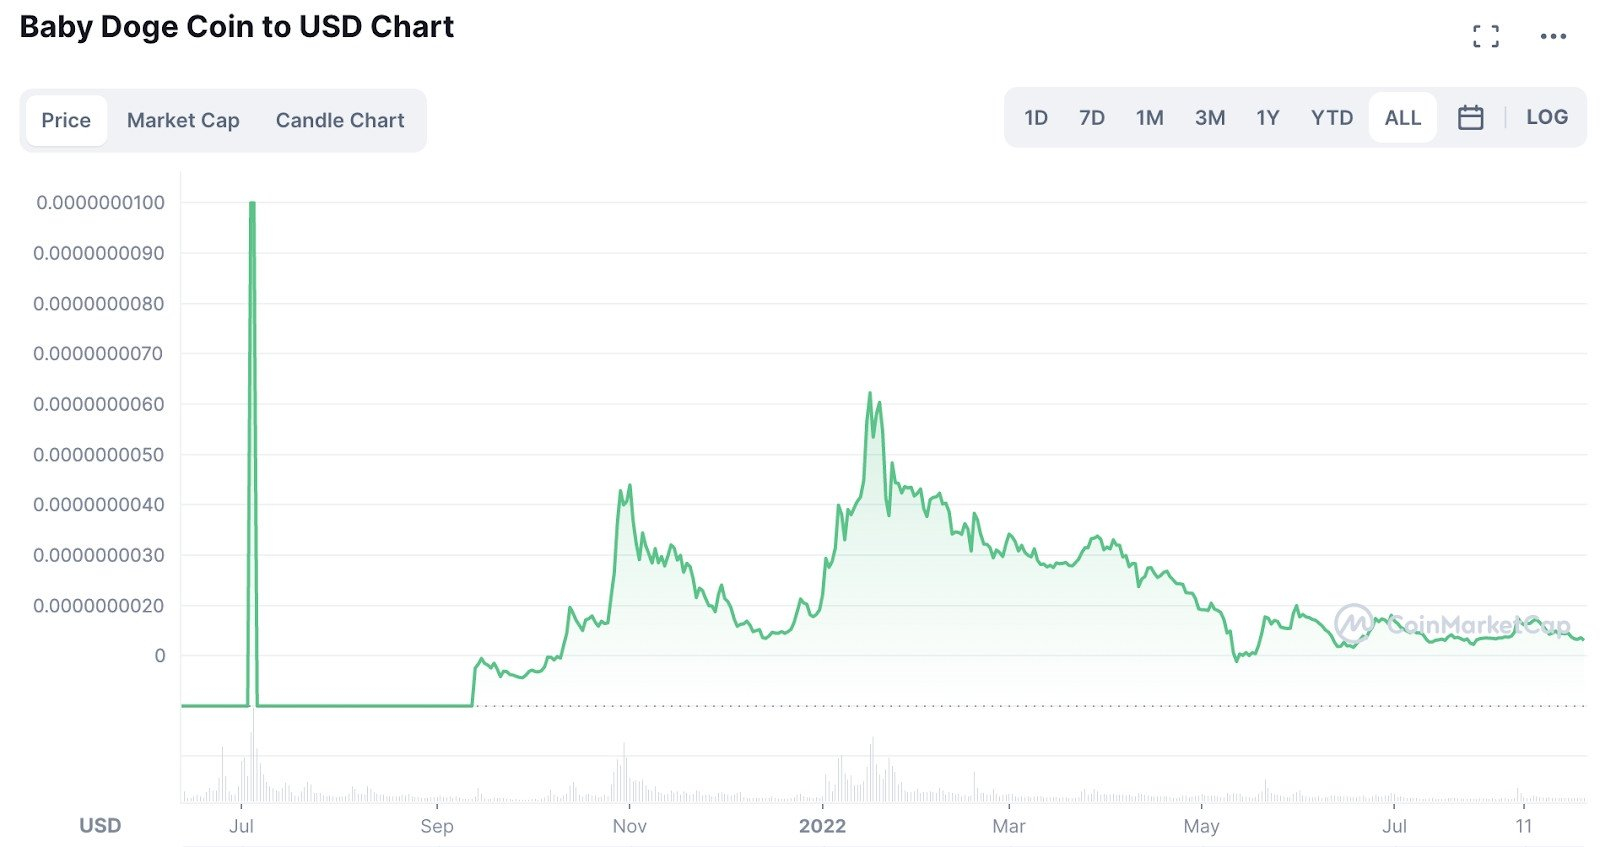Click the Nov label on time axis

coord(630,826)
